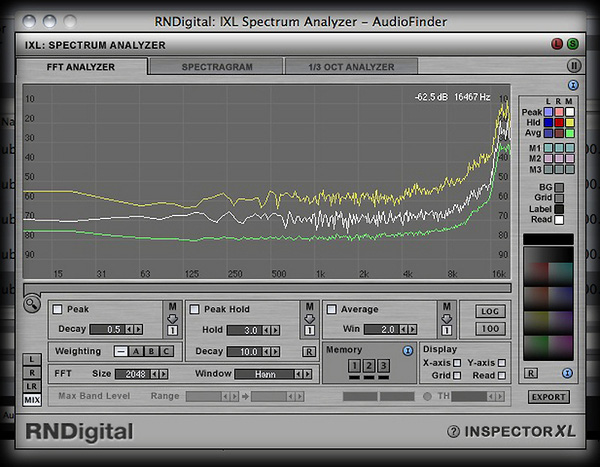Screen dimensions: 600x467
Task: Switch to Spectragram tab
Action: pyautogui.click(x=217, y=67)
